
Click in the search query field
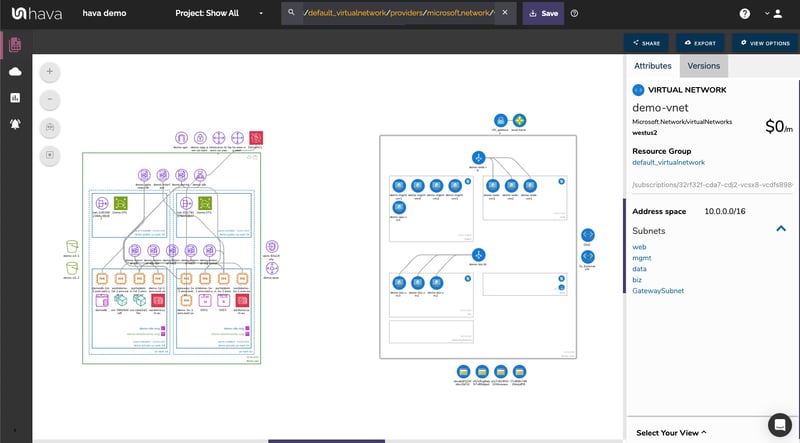[395, 14]
